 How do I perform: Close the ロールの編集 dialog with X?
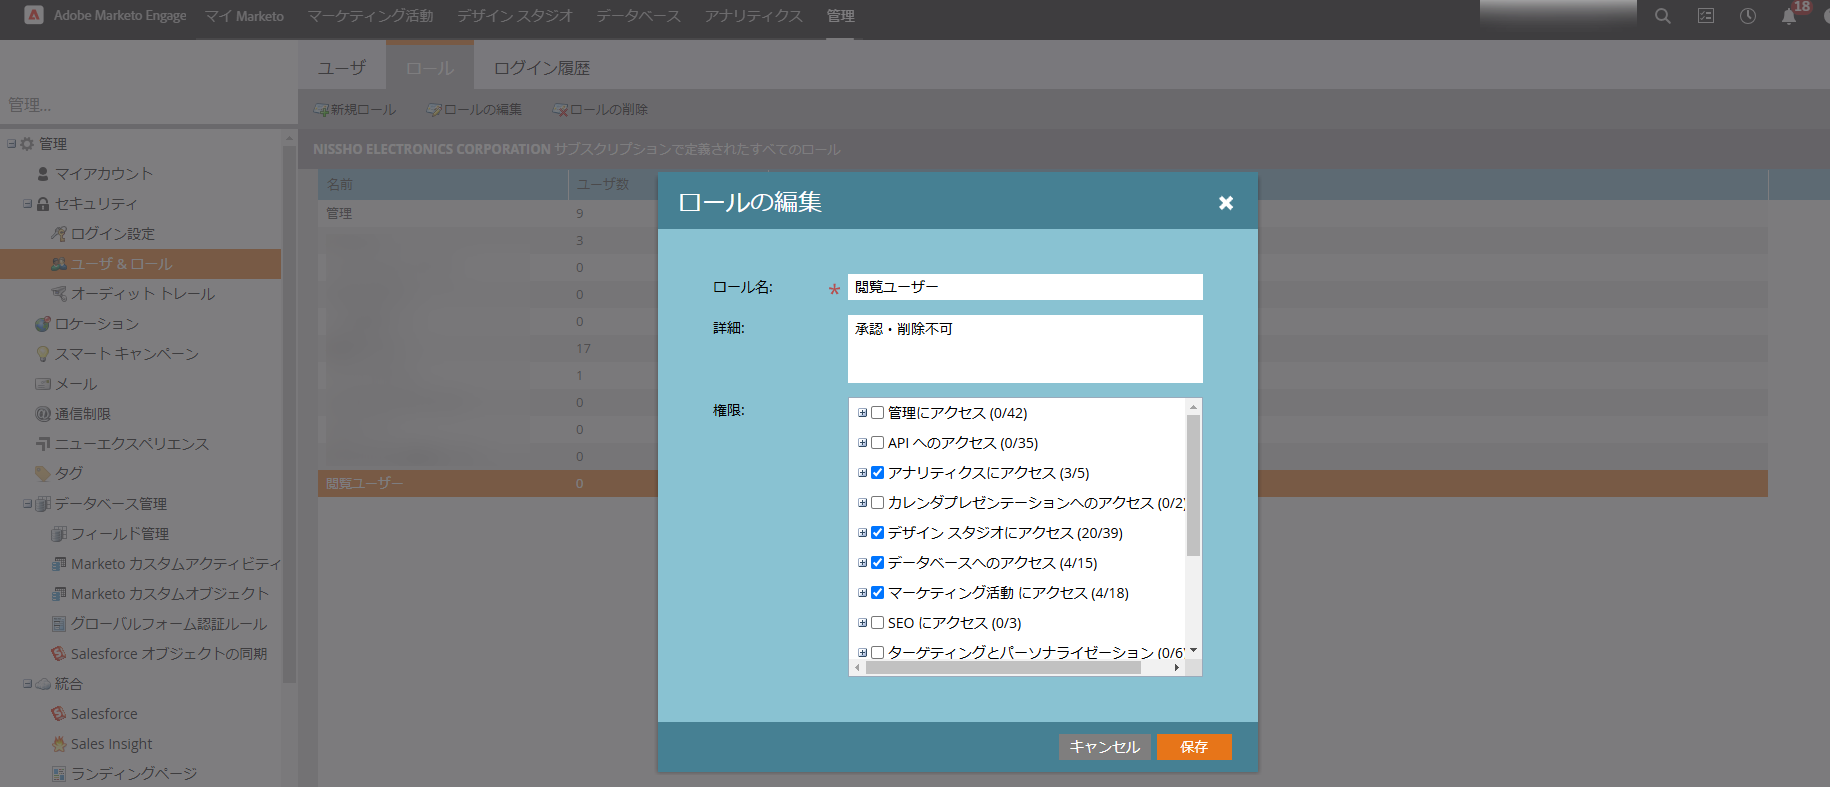1226,203
